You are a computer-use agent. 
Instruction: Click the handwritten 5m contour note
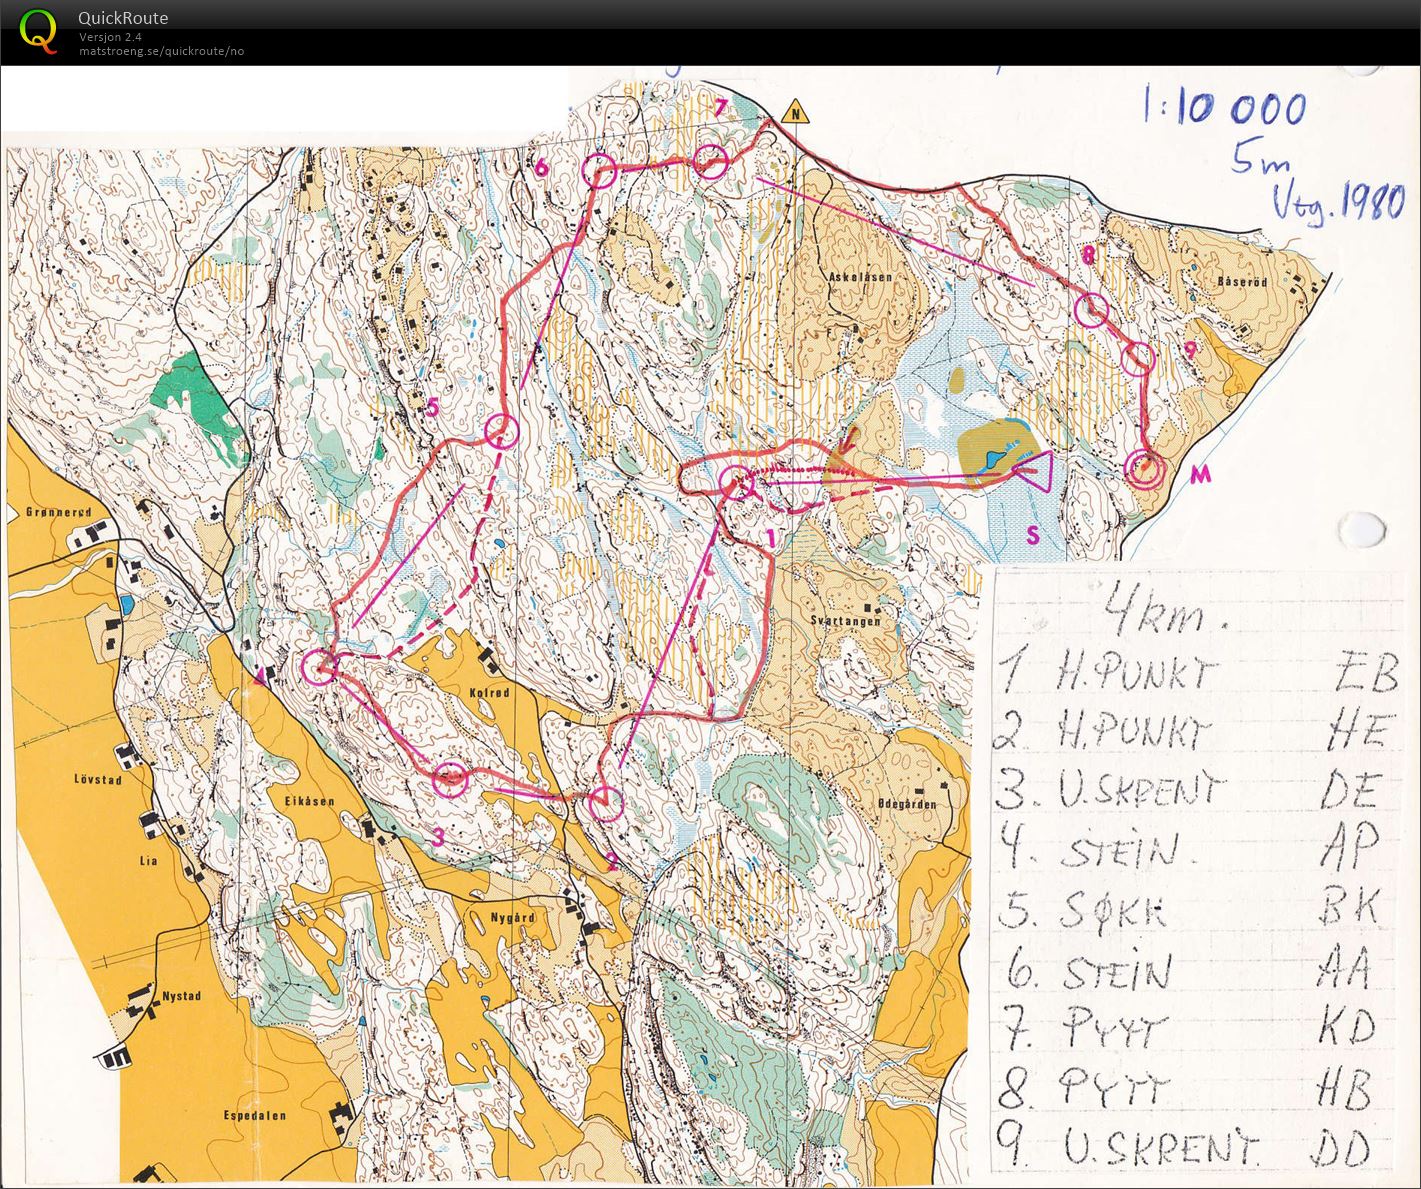[1260, 156]
